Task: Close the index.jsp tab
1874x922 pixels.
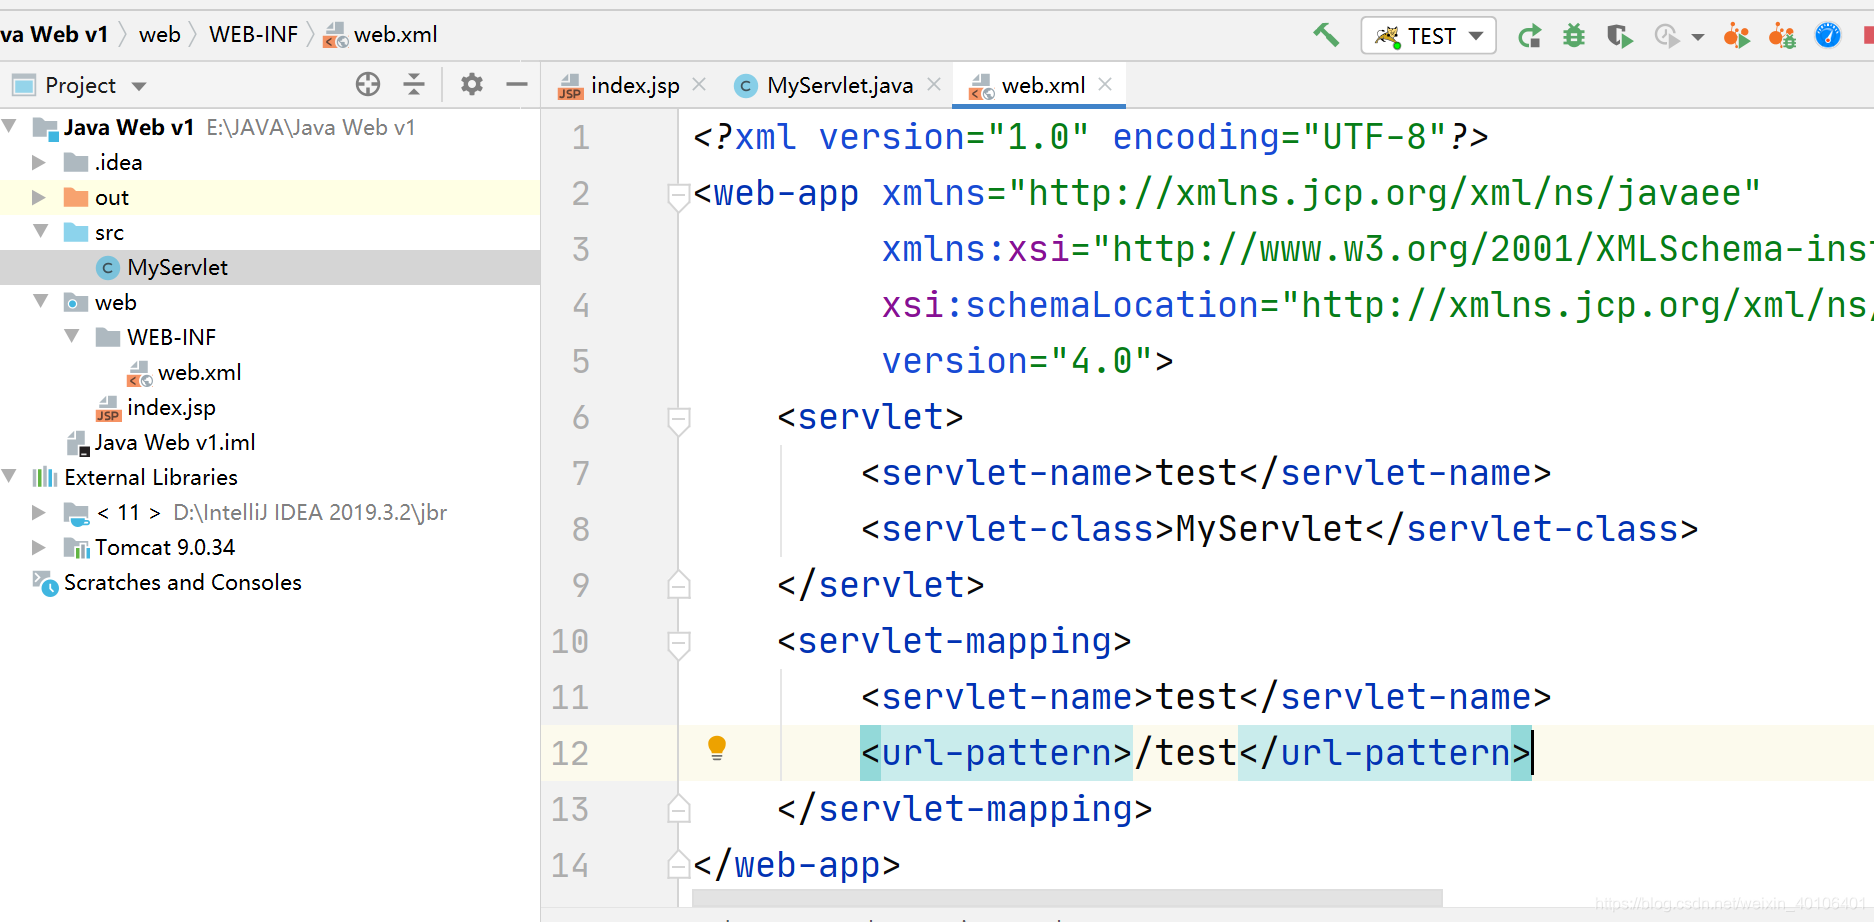Action: pos(699,85)
